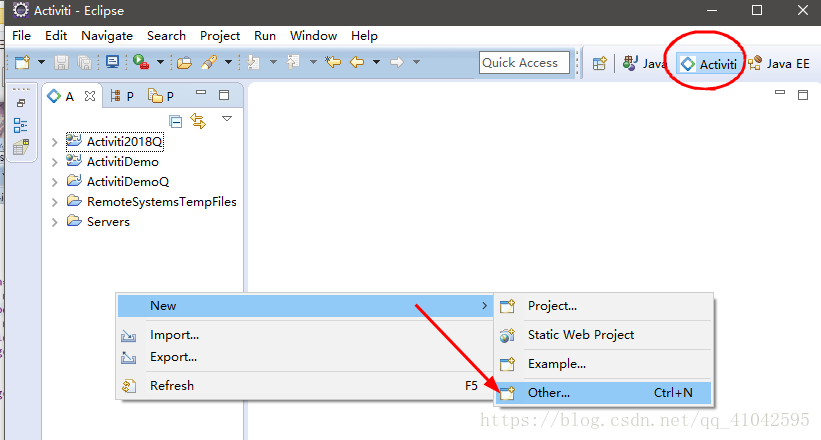821x440 pixels.
Task: Open the Window menu
Action: point(314,36)
